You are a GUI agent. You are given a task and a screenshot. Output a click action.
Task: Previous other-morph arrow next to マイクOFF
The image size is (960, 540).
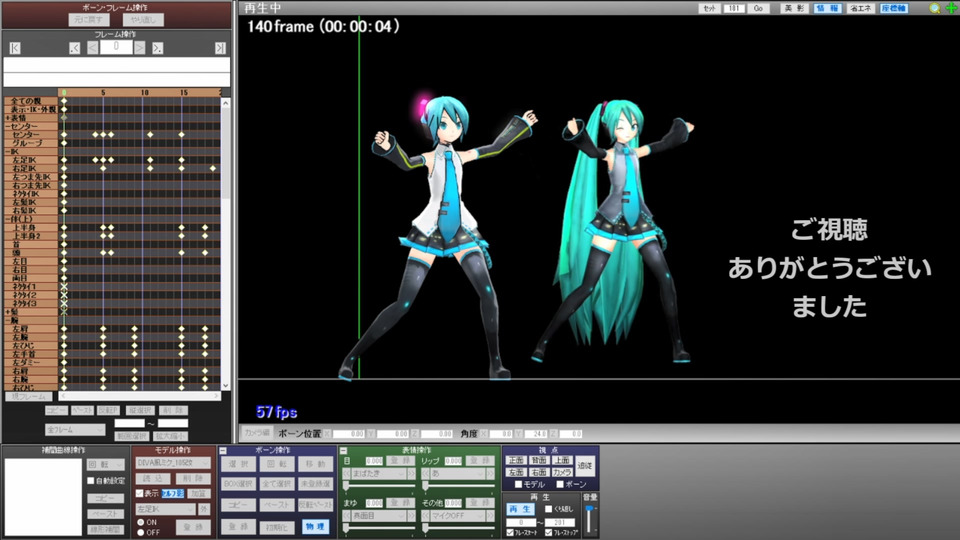(x=426, y=516)
